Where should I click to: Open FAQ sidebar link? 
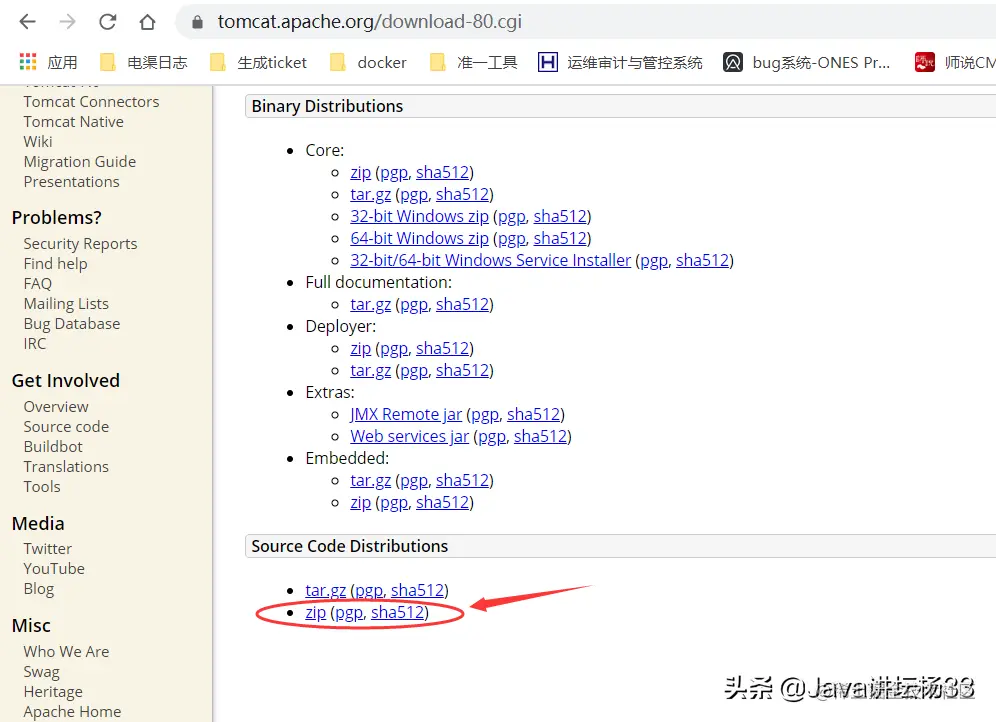38,284
